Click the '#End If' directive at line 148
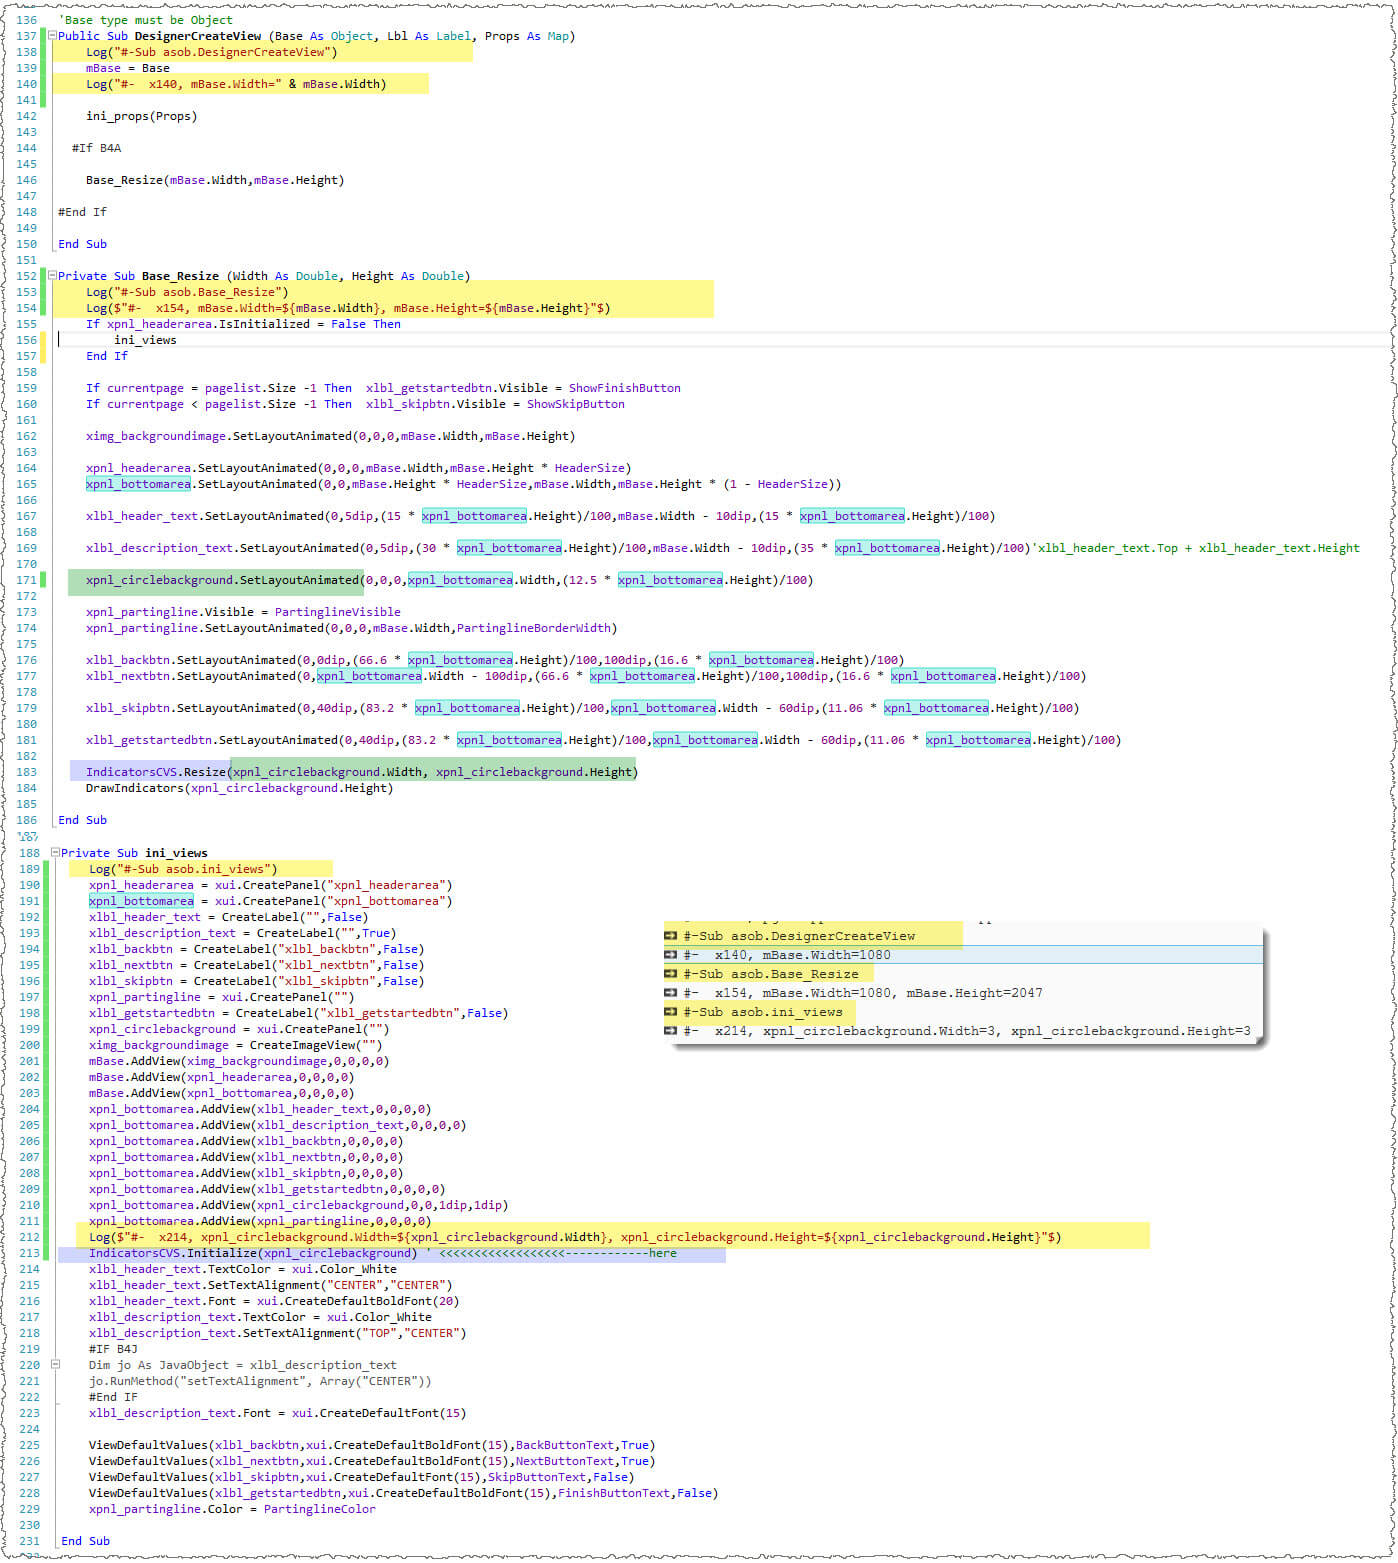 [82, 212]
